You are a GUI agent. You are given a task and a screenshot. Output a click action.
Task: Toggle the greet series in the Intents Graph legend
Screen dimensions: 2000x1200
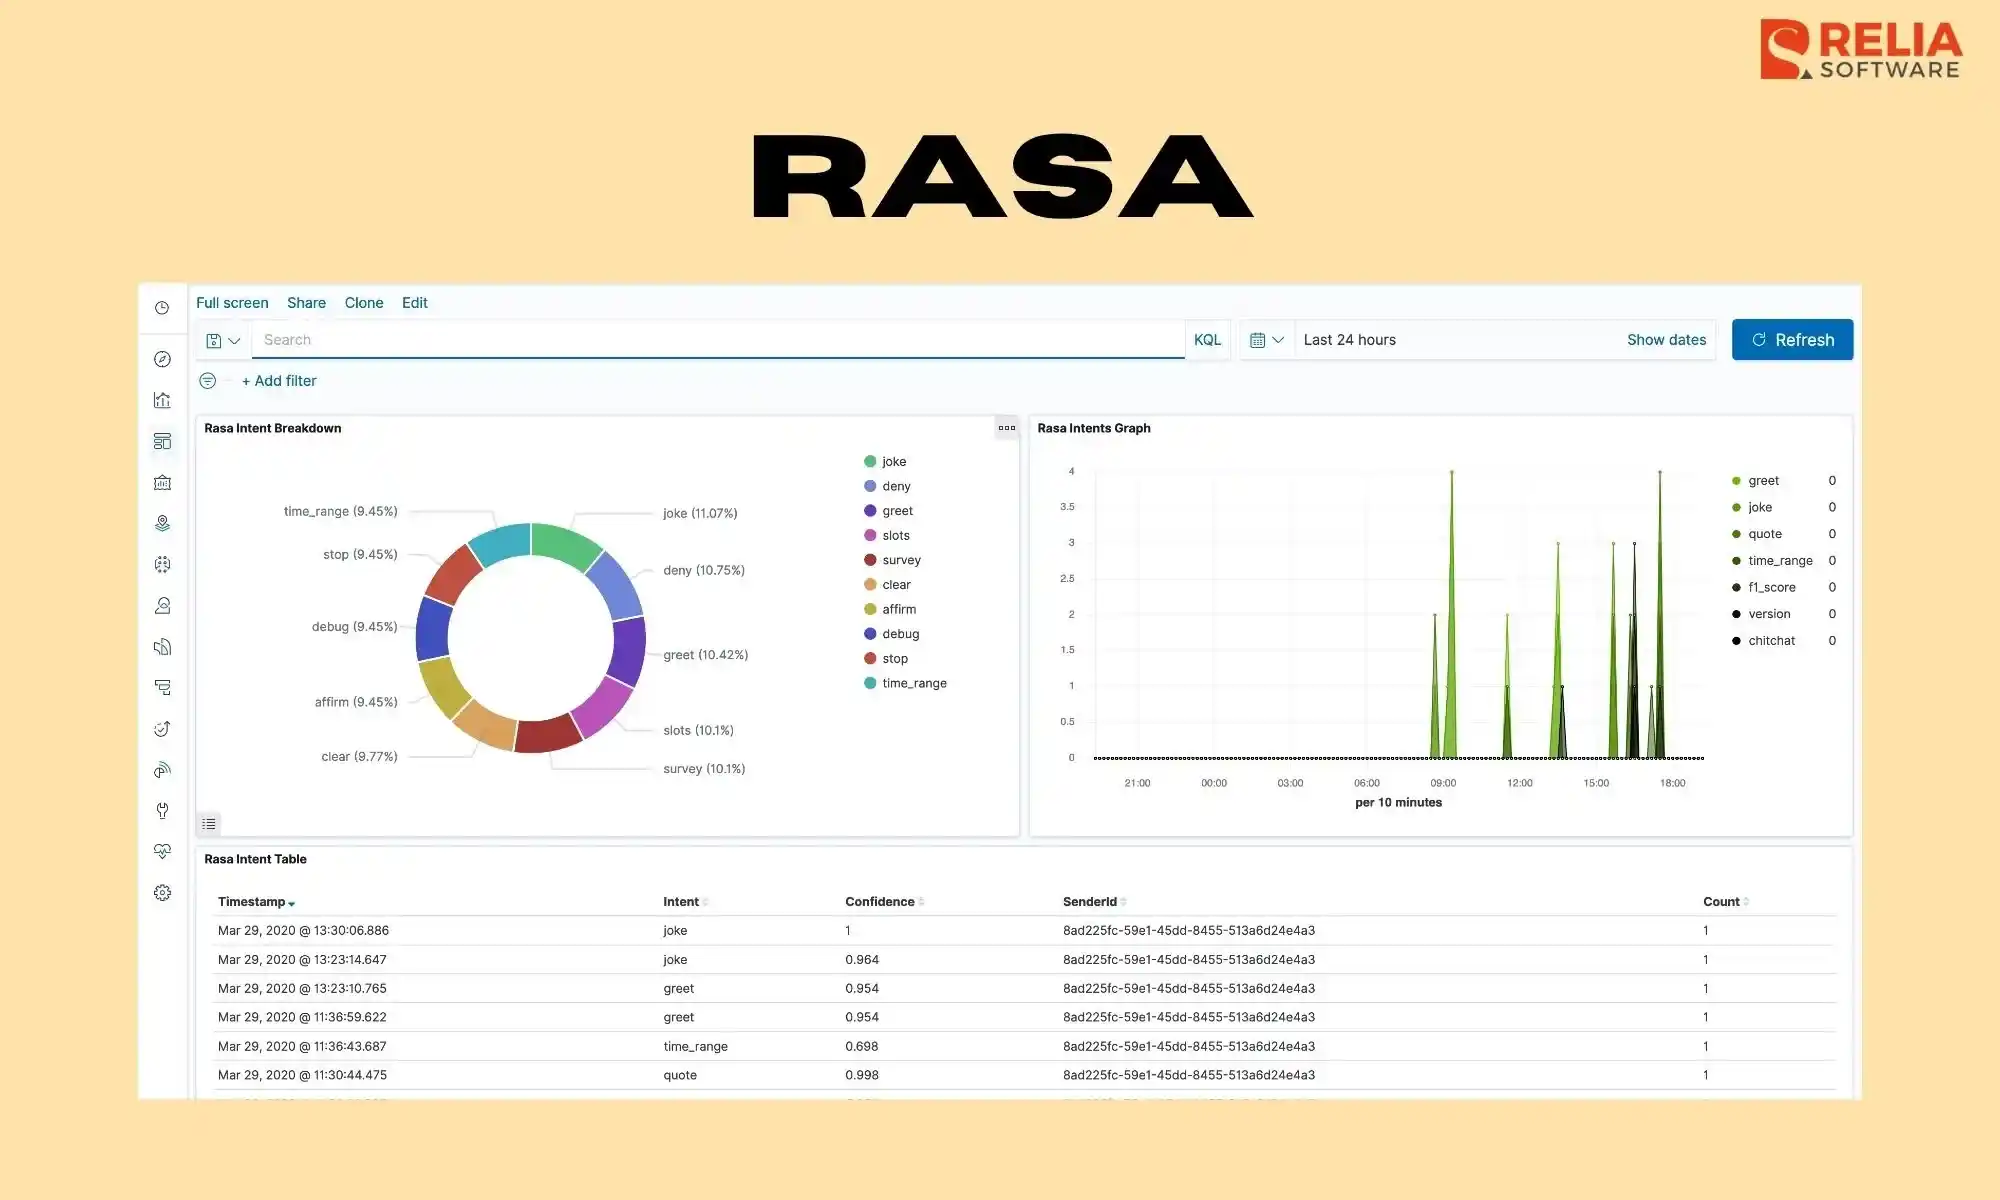(1763, 481)
